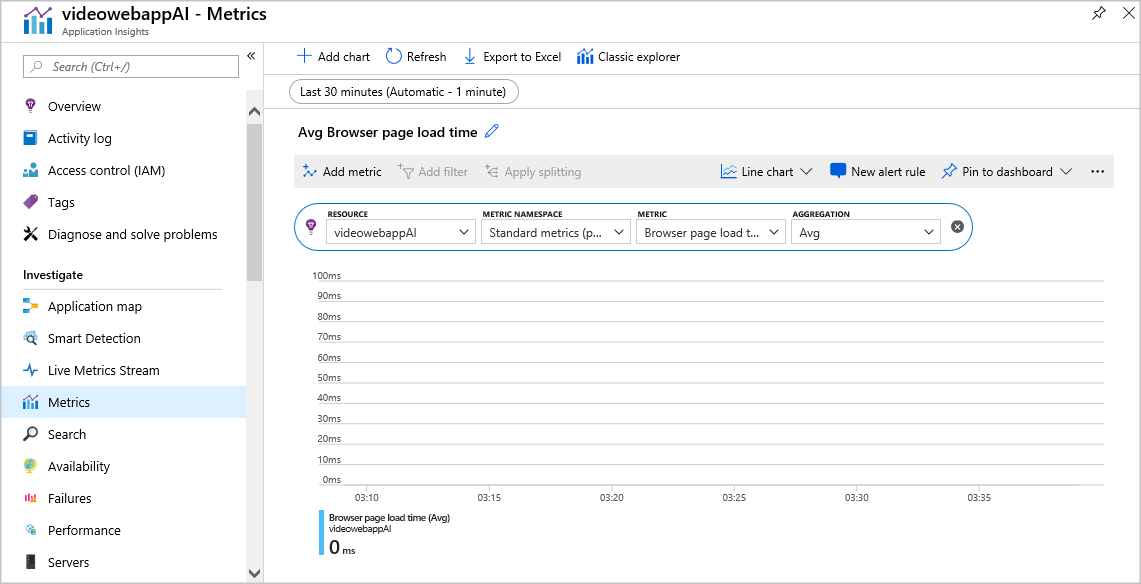Viewport: 1141px width, 584px height.
Task: Click the Servers icon
Action: [x=30, y=562]
